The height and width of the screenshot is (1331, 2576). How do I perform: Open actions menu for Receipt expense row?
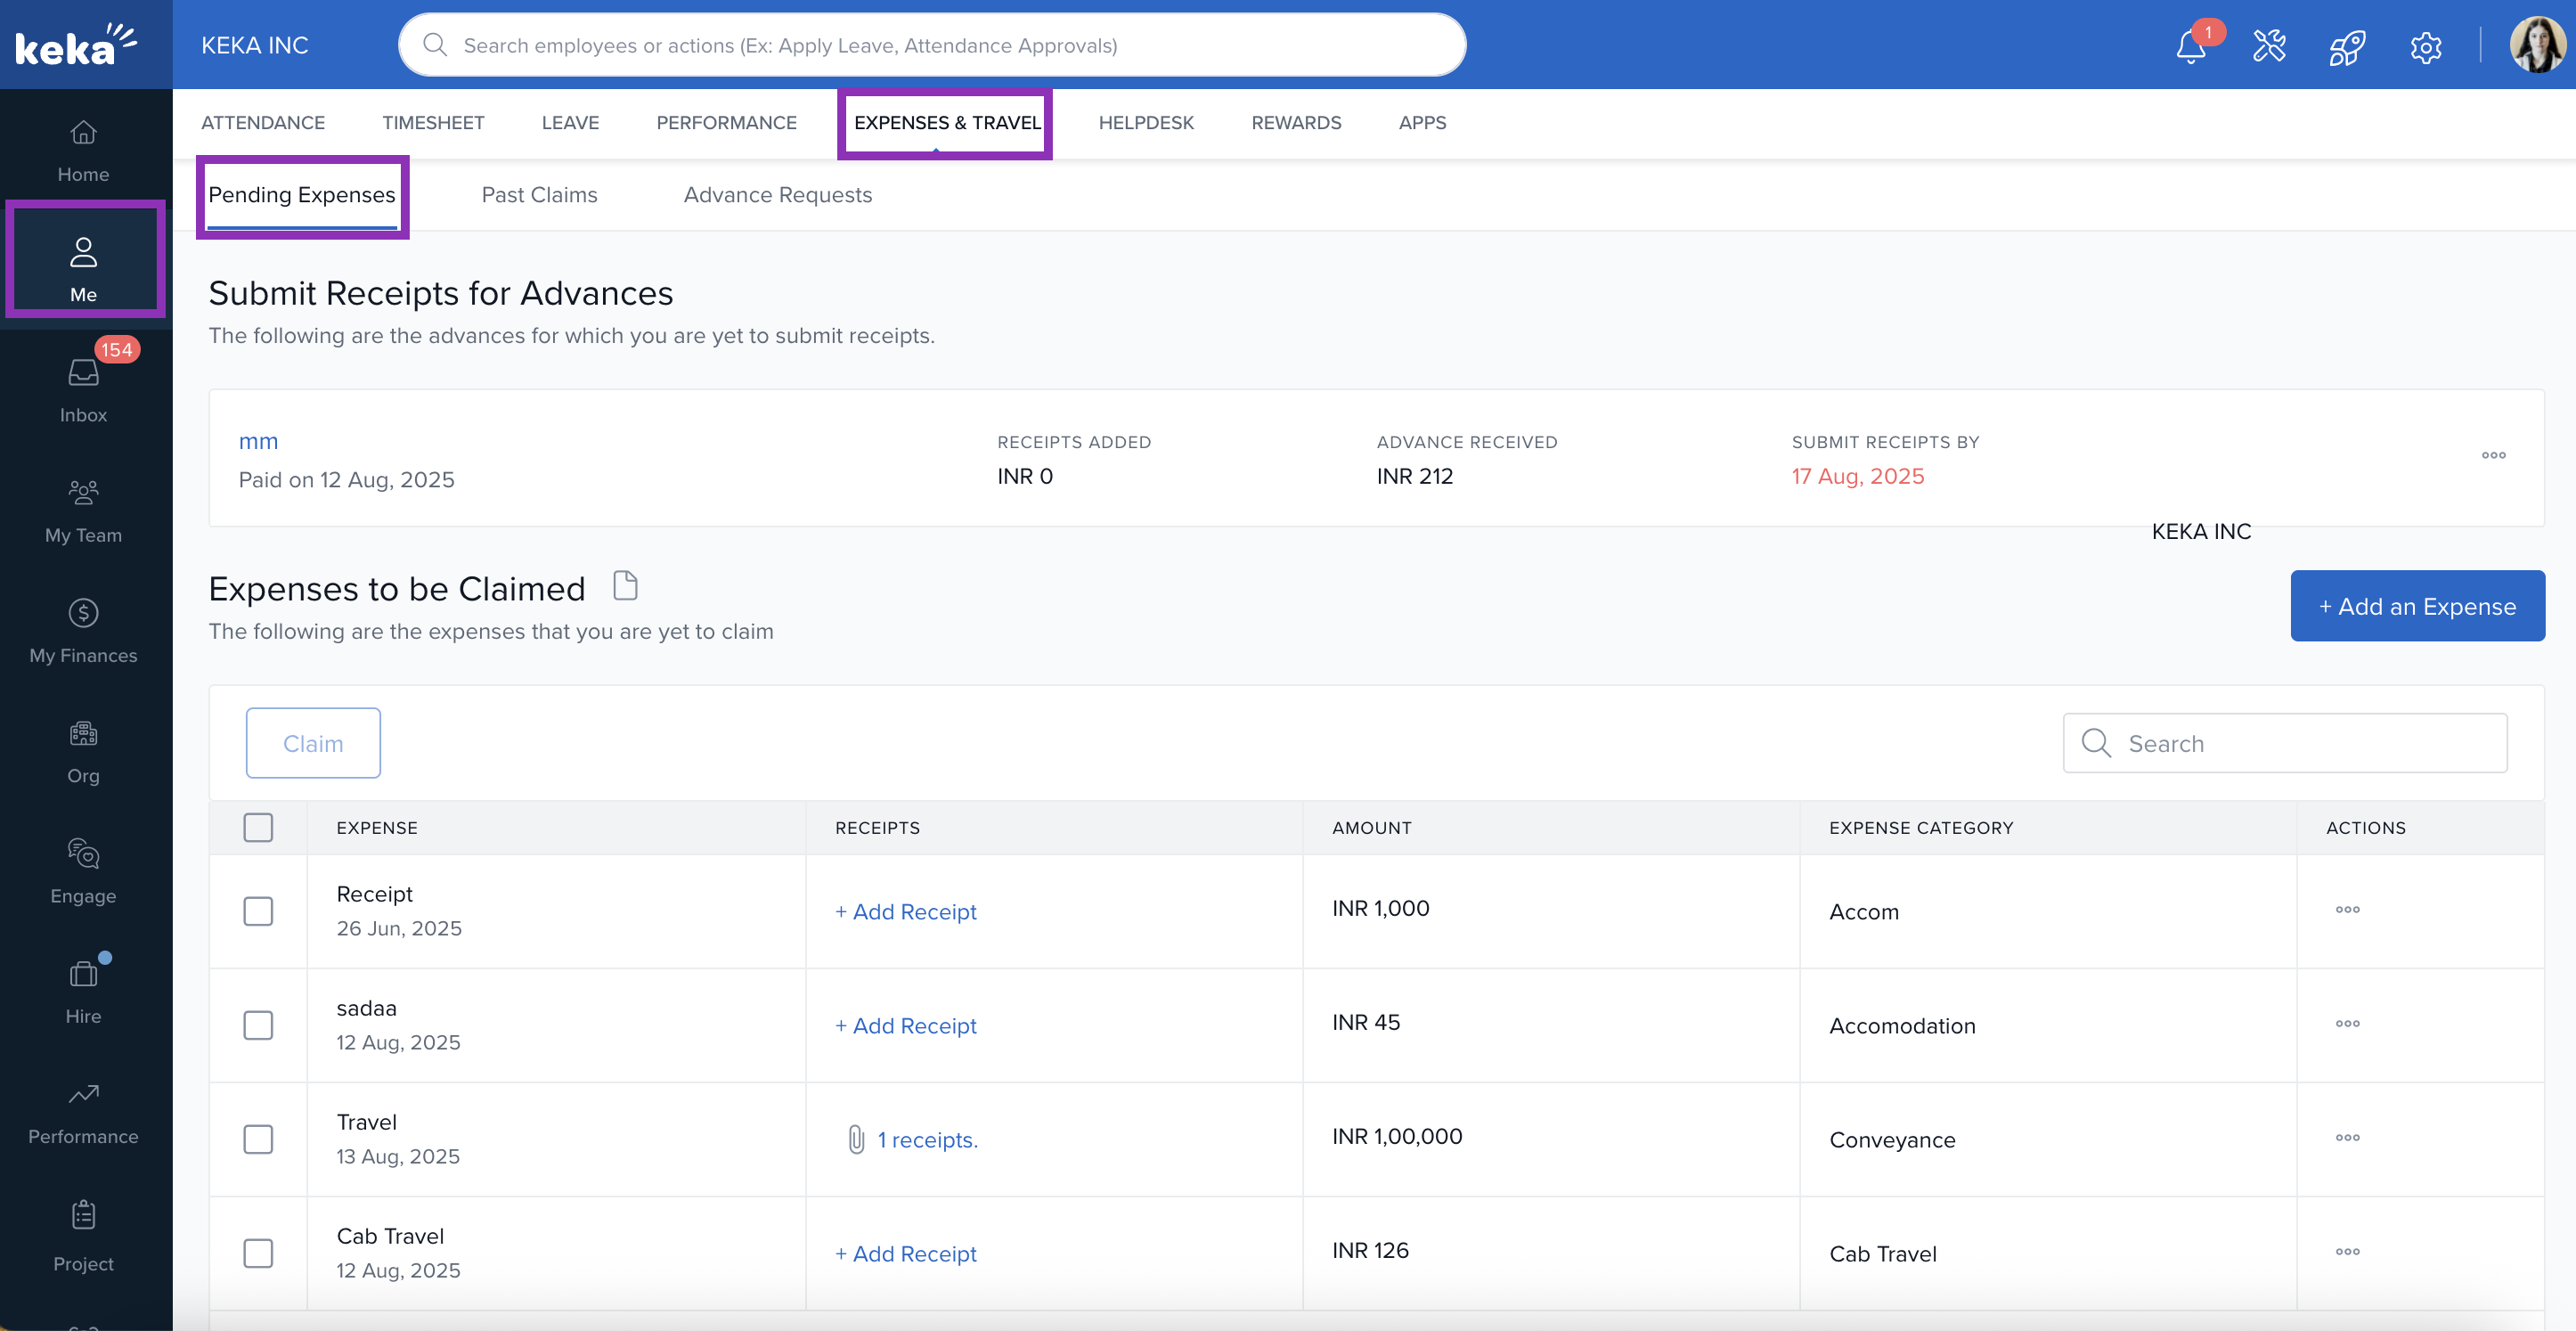pos(2347,910)
